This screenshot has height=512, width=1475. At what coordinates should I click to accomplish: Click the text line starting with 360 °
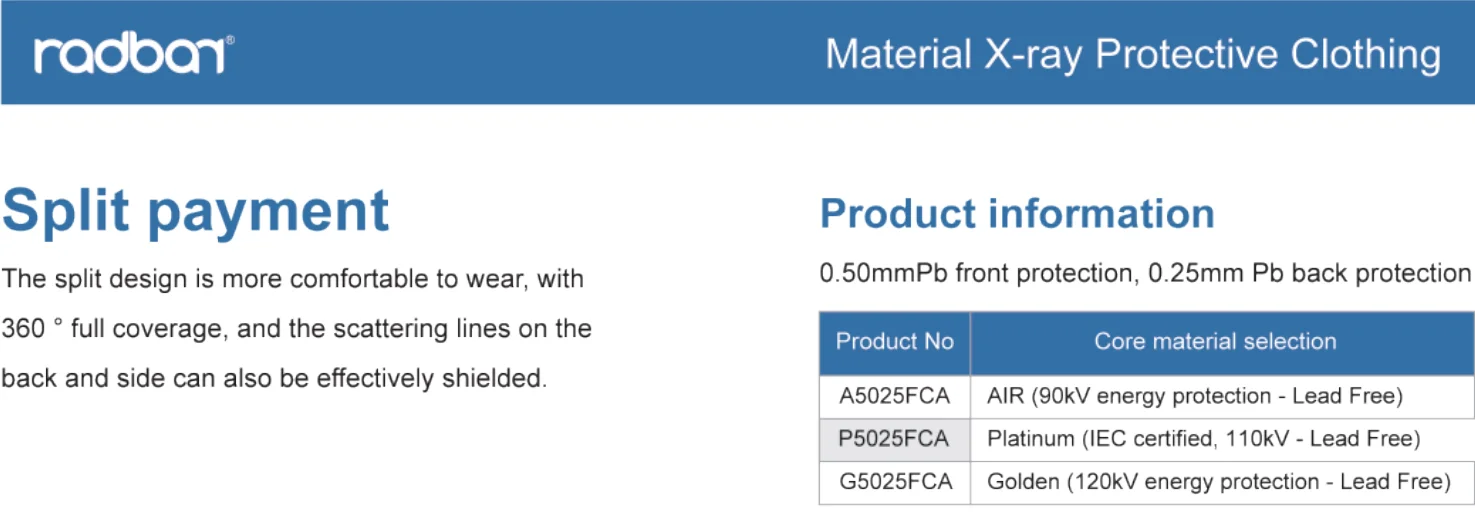click(x=297, y=329)
